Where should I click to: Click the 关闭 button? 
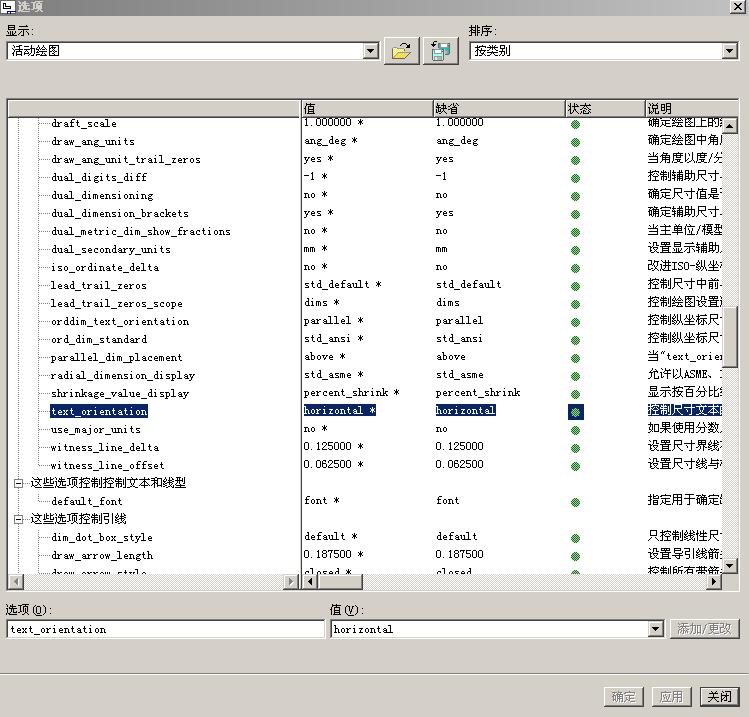click(719, 696)
